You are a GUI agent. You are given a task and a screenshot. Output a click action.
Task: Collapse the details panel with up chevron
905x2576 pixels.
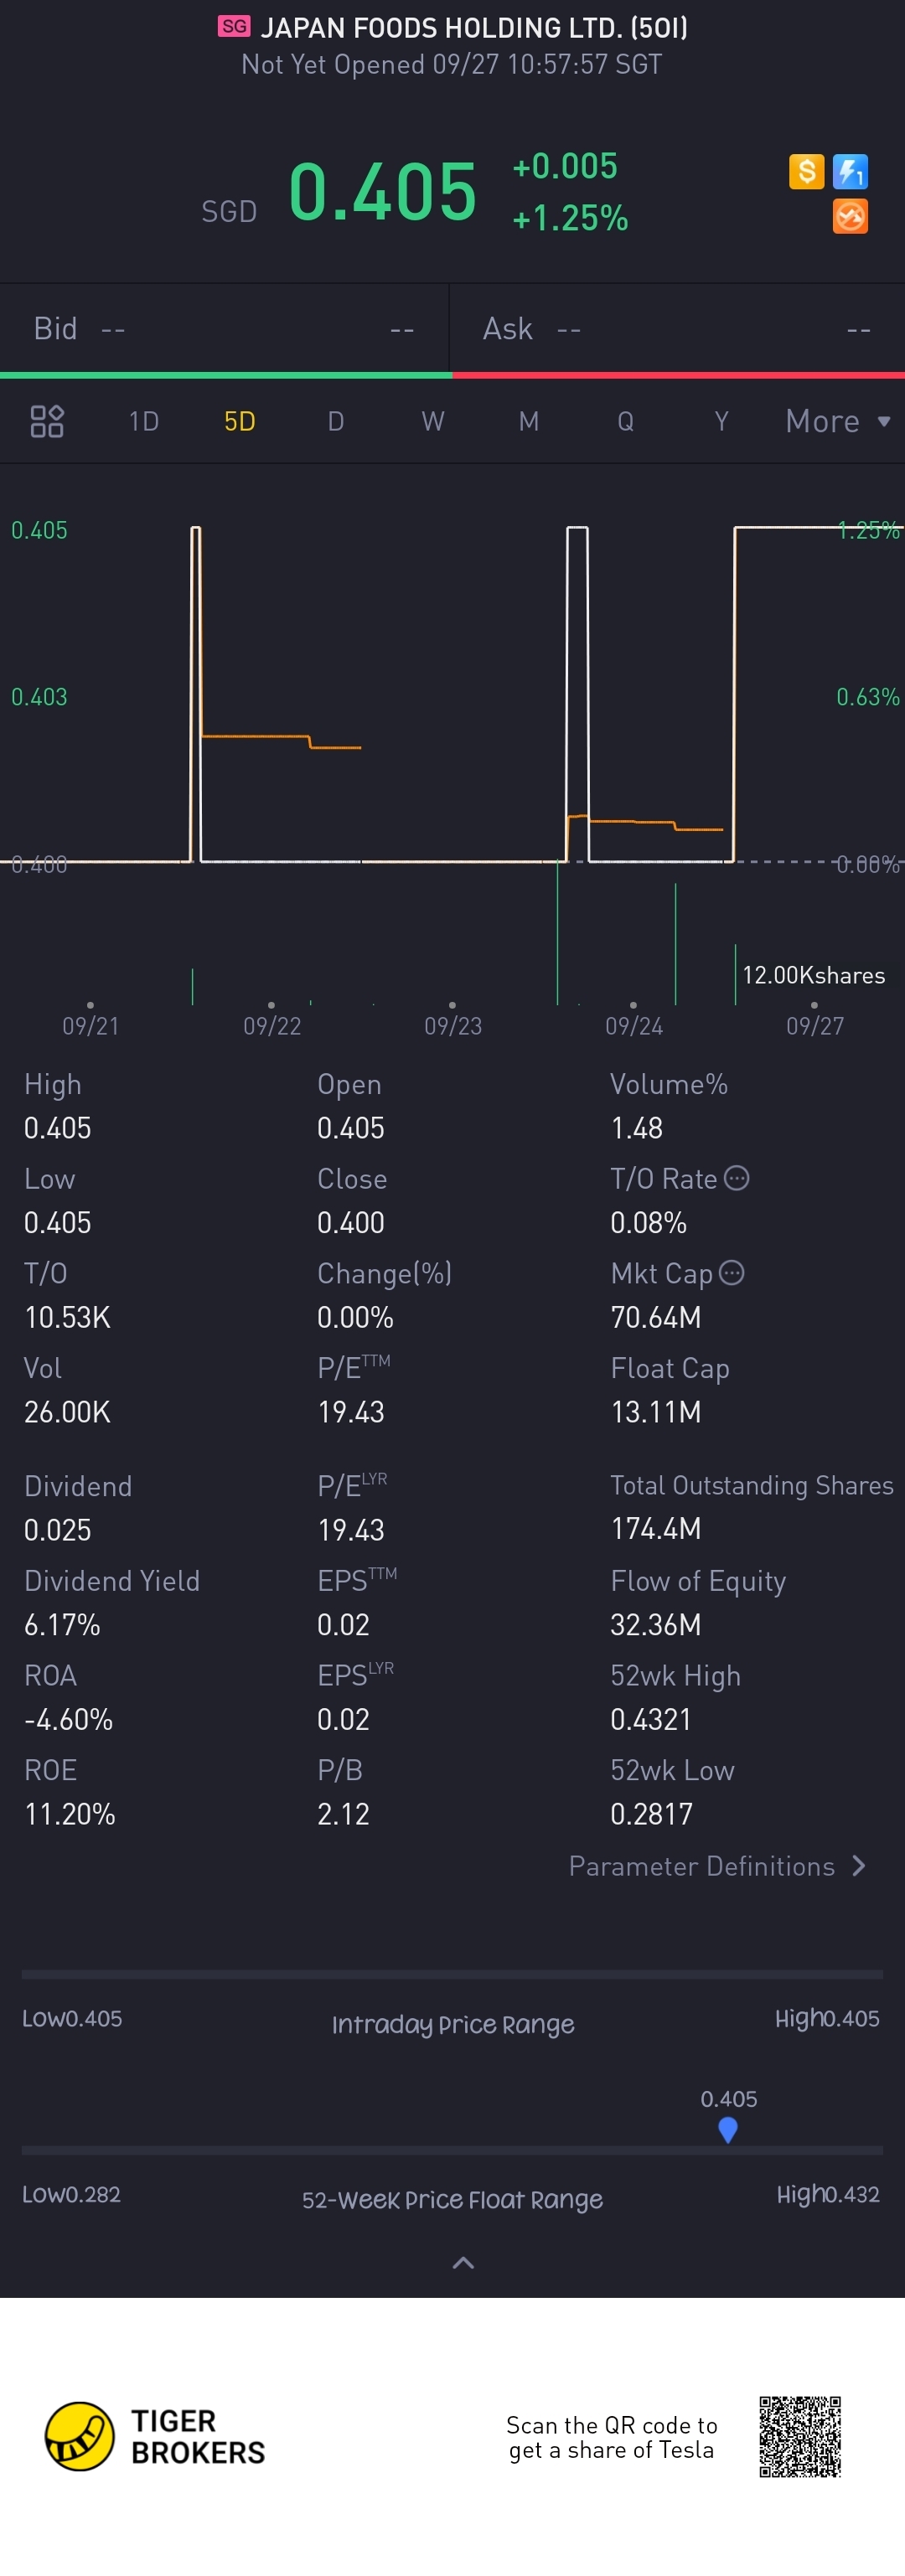[463, 2262]
